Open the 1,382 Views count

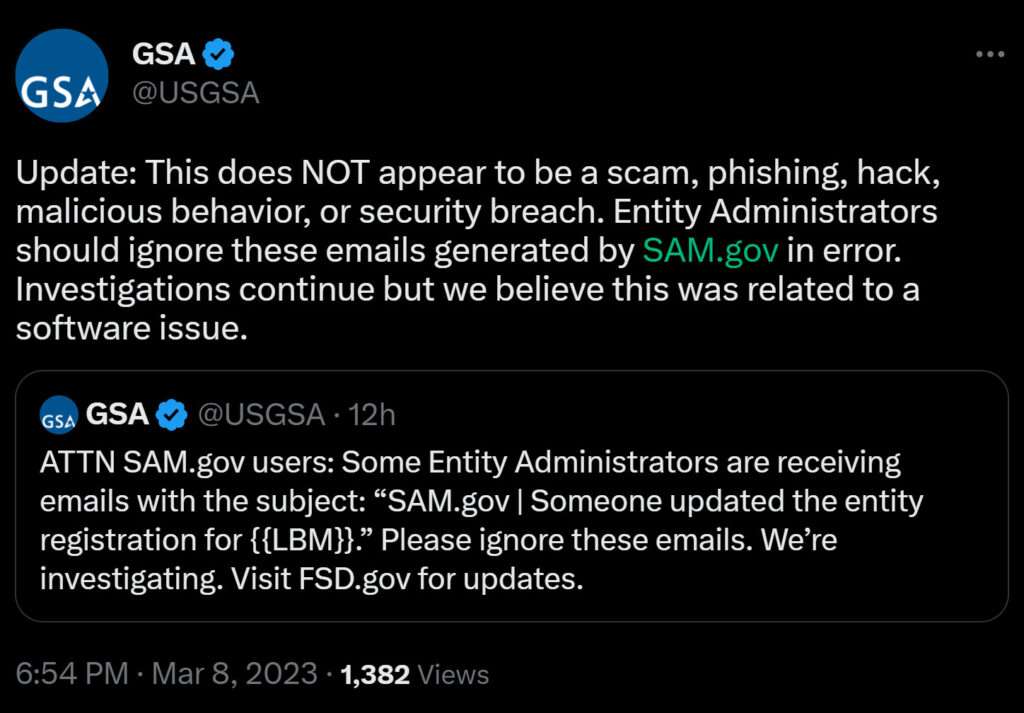click(375, 674)
